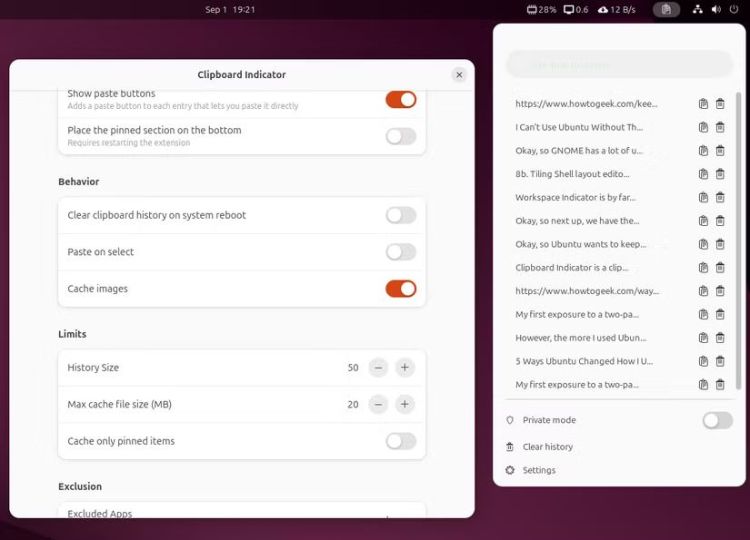Enable Private mode switch
The height and width of the screenshot is (540, 750).
717,420
